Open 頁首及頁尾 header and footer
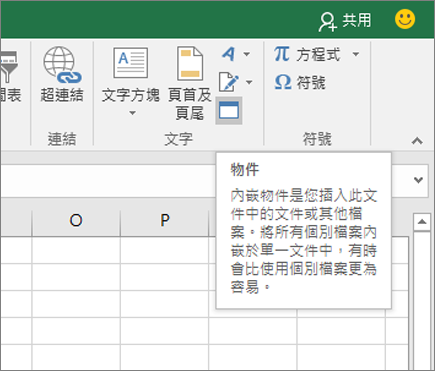 (190, 83)
